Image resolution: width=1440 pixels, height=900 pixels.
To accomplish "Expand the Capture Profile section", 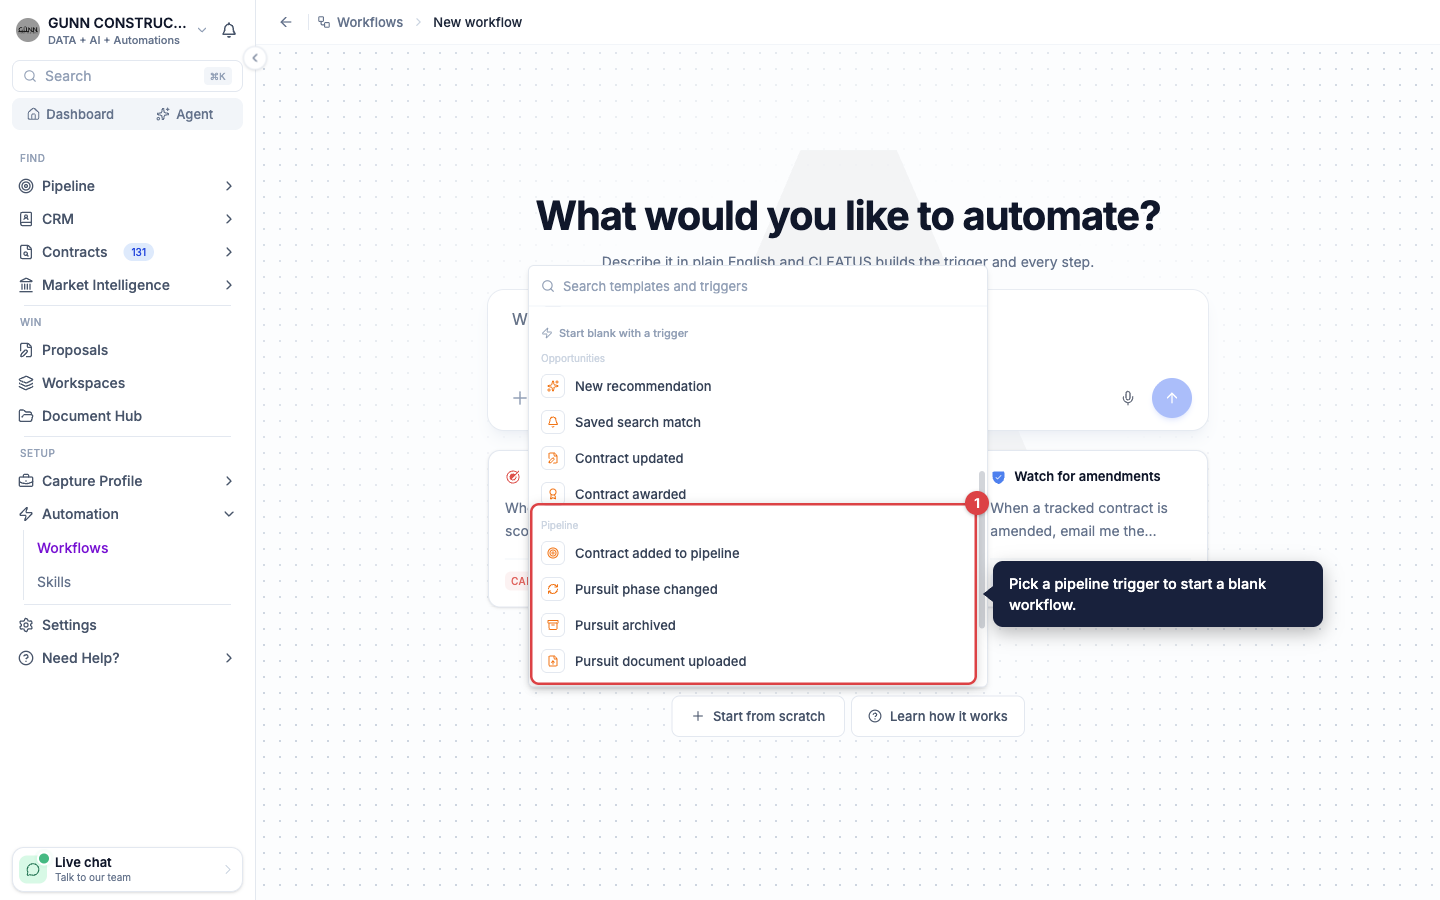I will (229, 481).
